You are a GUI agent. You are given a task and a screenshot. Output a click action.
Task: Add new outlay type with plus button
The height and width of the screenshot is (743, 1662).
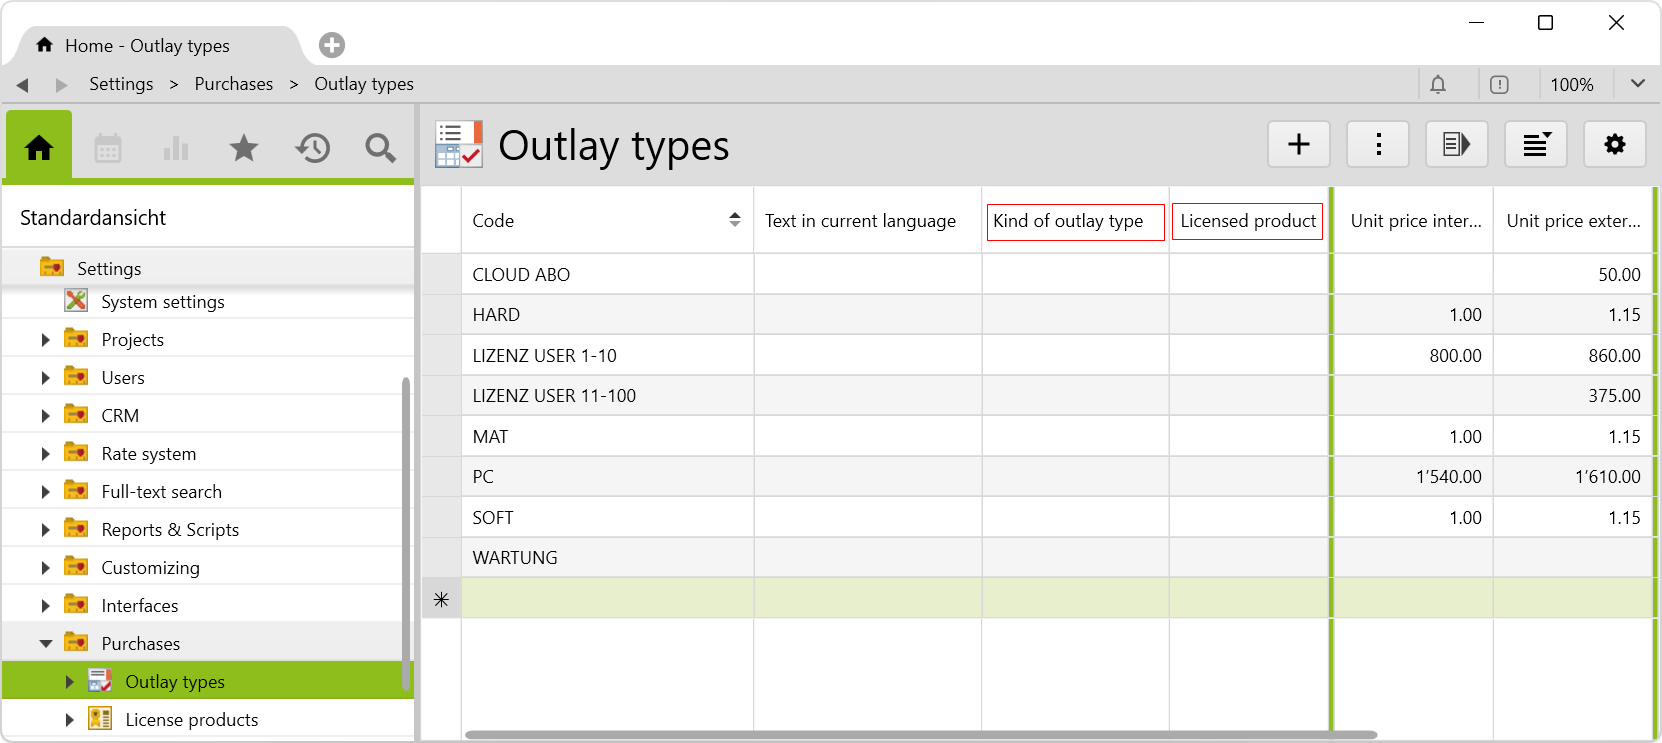(1298, 145)
